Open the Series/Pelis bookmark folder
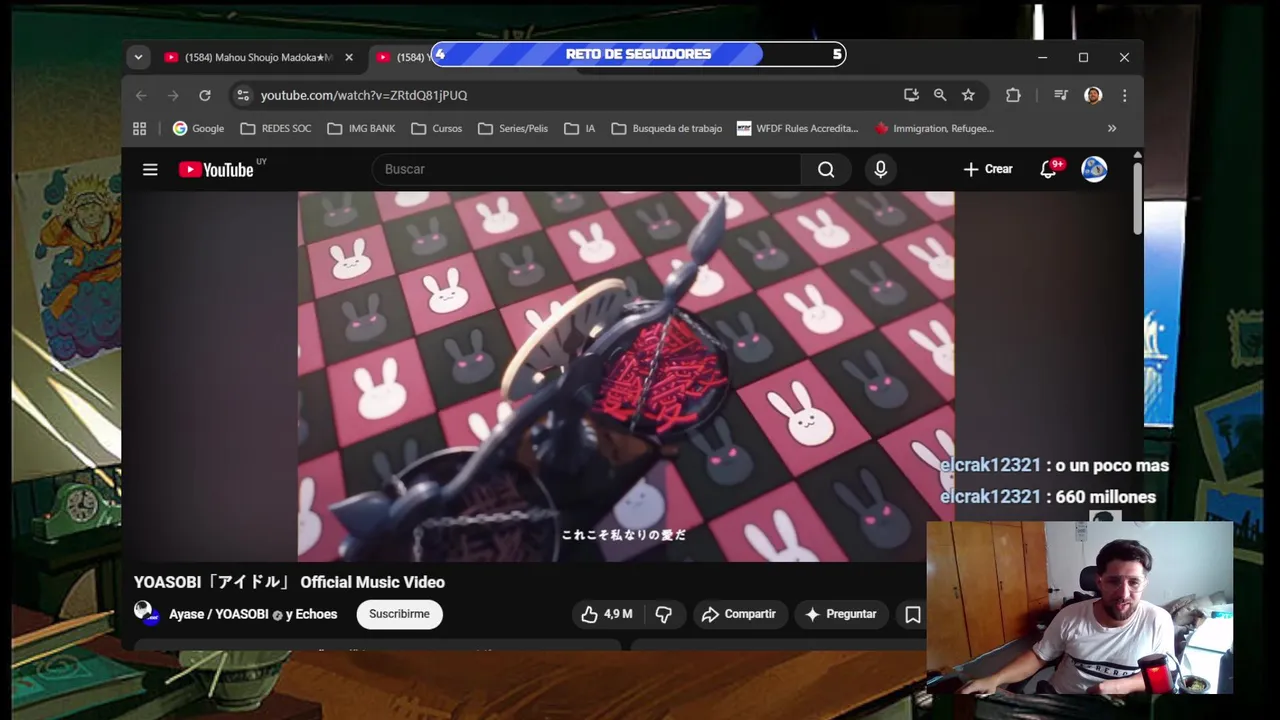The width and height of the screenshot is (1280, 720). [x=513, y=128]
